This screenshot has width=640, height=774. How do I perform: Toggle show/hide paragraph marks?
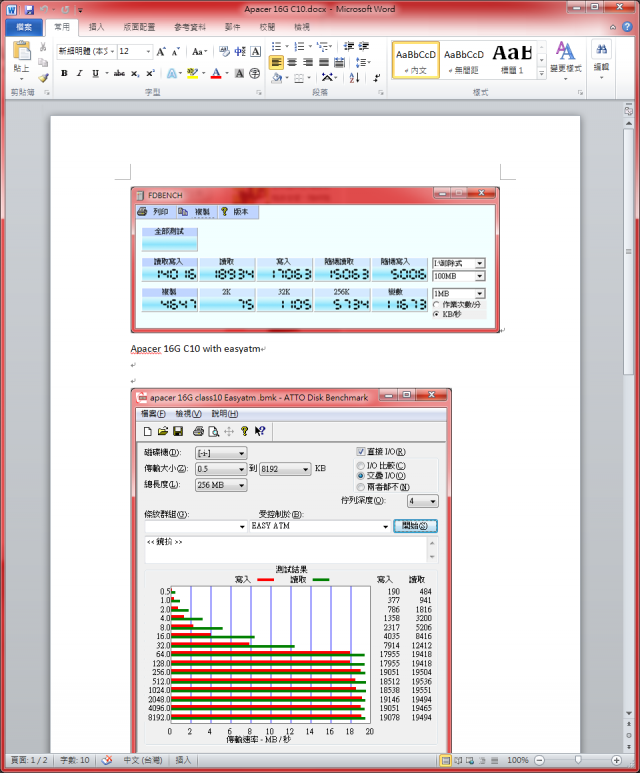click(376, 77)
